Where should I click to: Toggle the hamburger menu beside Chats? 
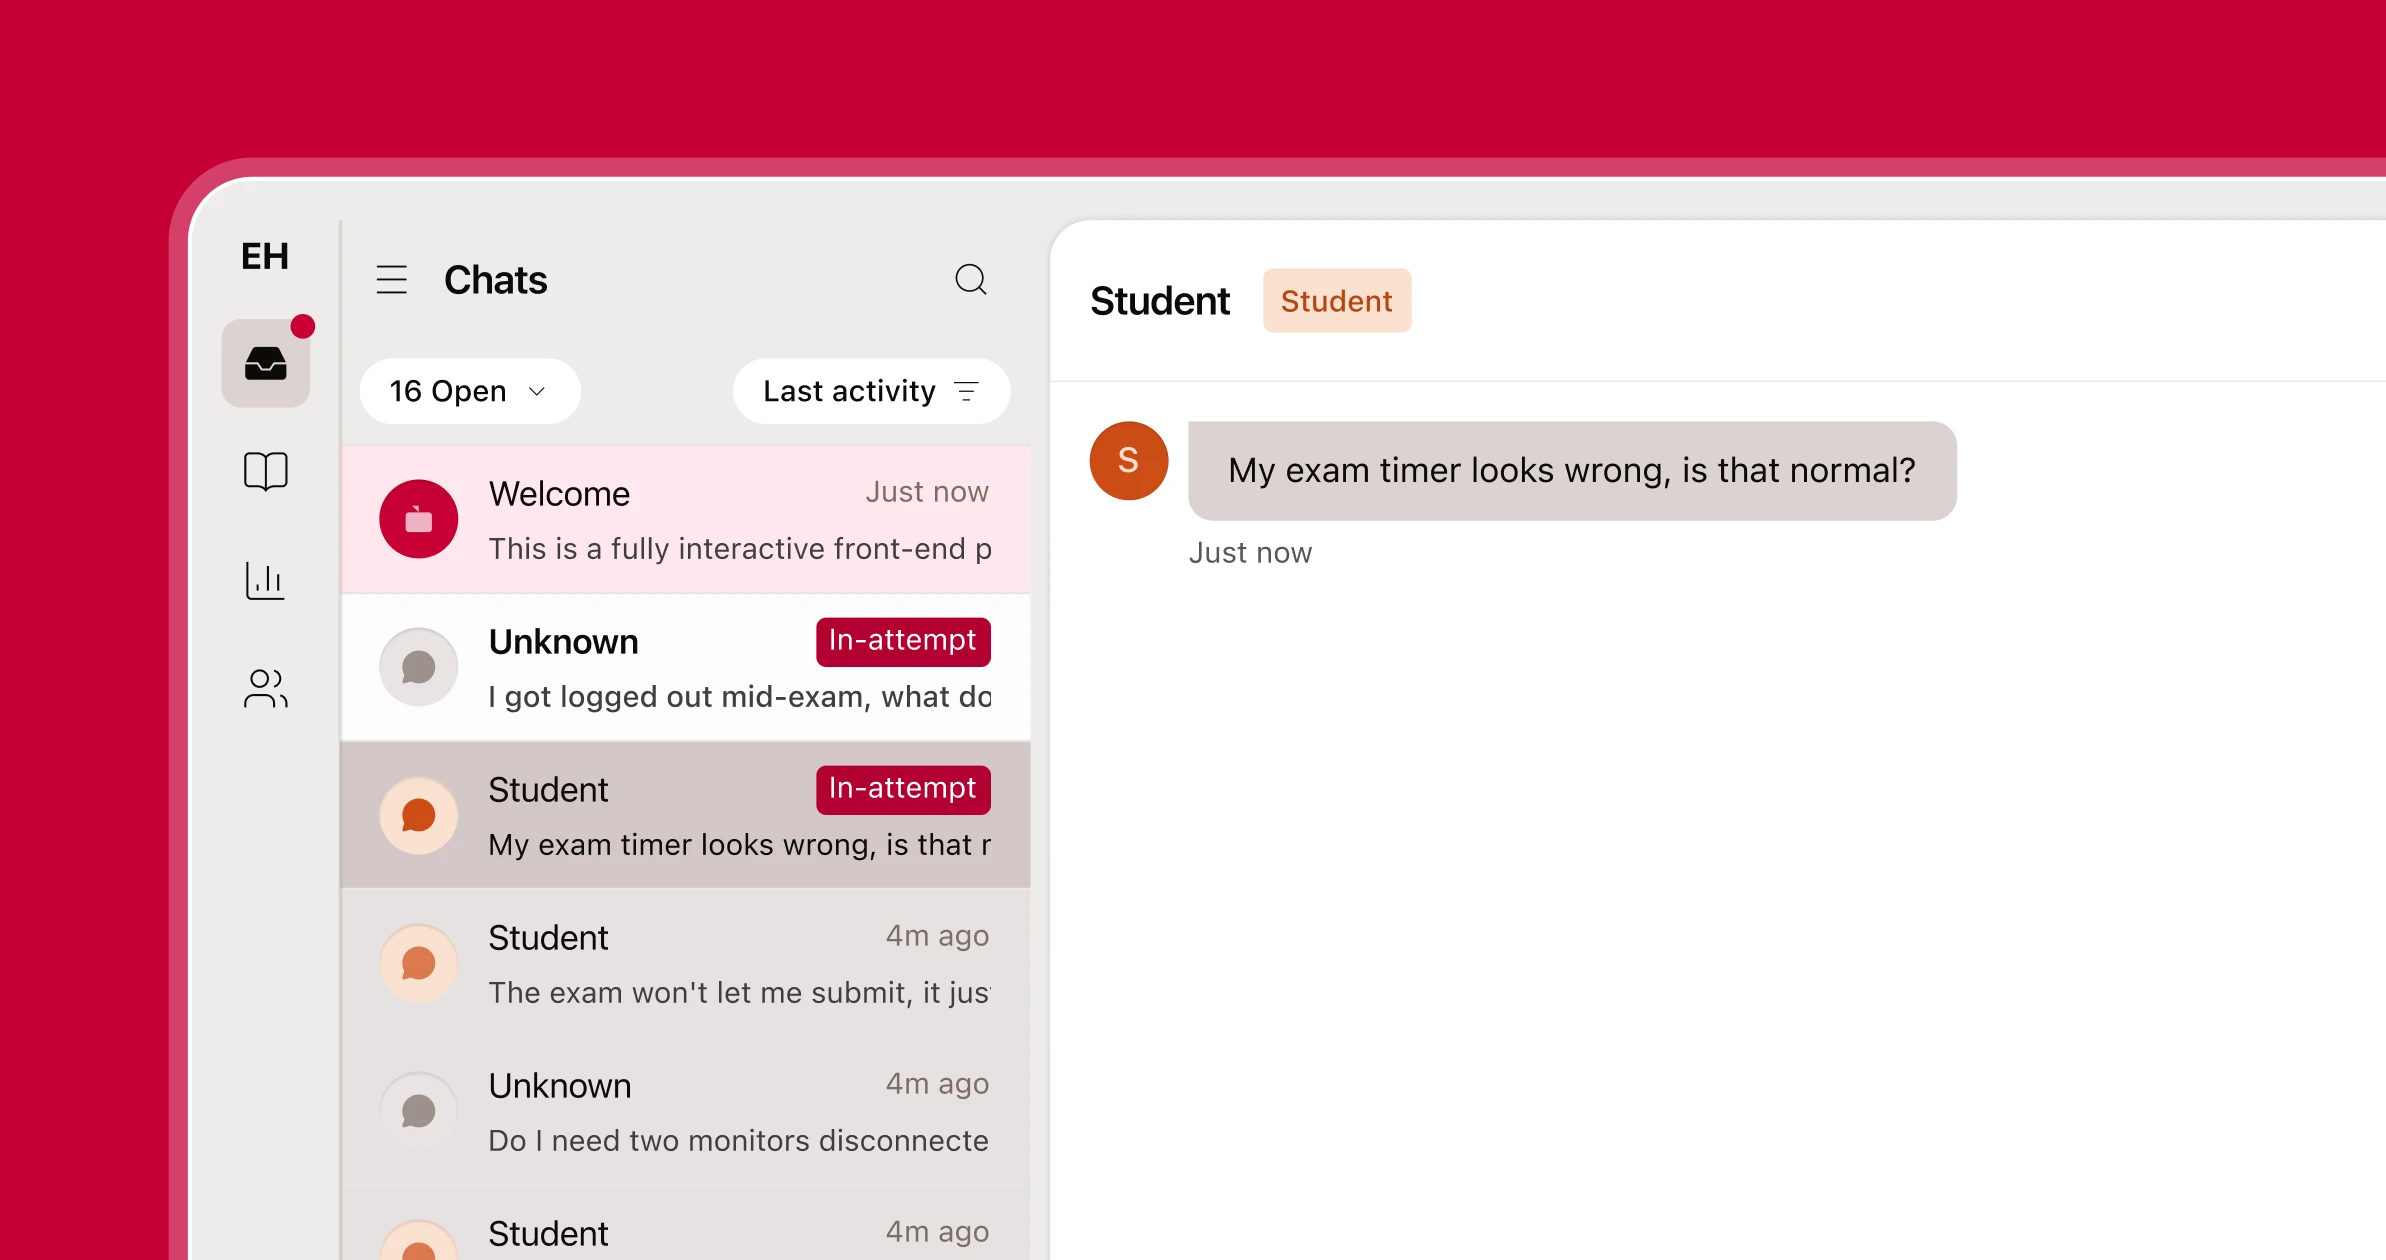click(x=392, y=280)
